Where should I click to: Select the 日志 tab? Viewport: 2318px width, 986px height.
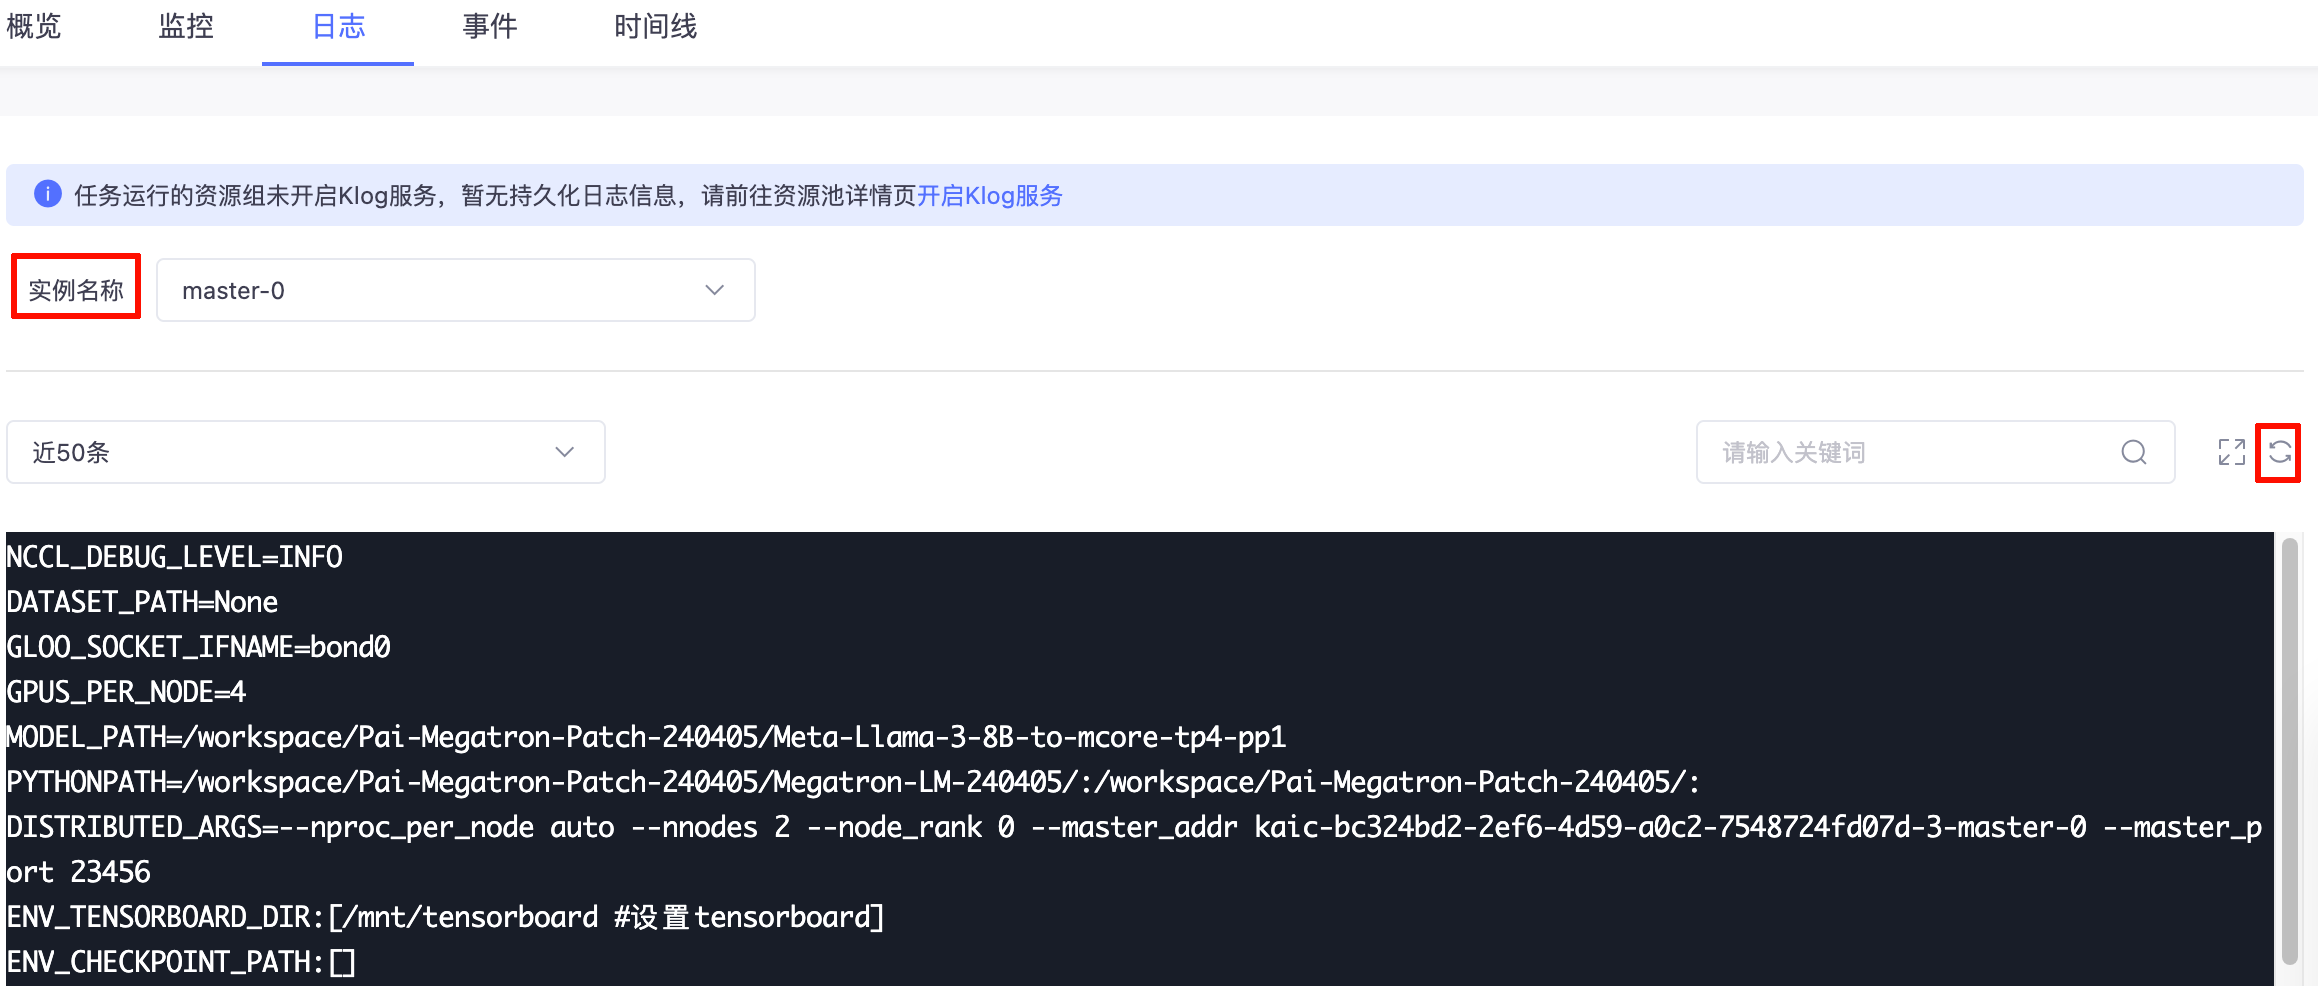pyautogui.click(x=338, y=27)
